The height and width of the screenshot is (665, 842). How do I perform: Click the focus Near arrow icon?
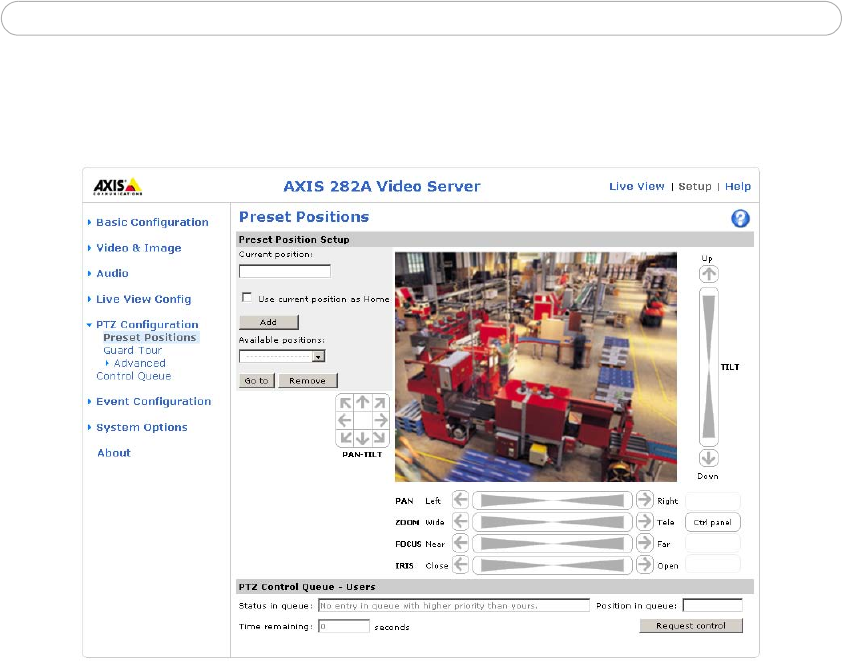(x=460, y=543)
